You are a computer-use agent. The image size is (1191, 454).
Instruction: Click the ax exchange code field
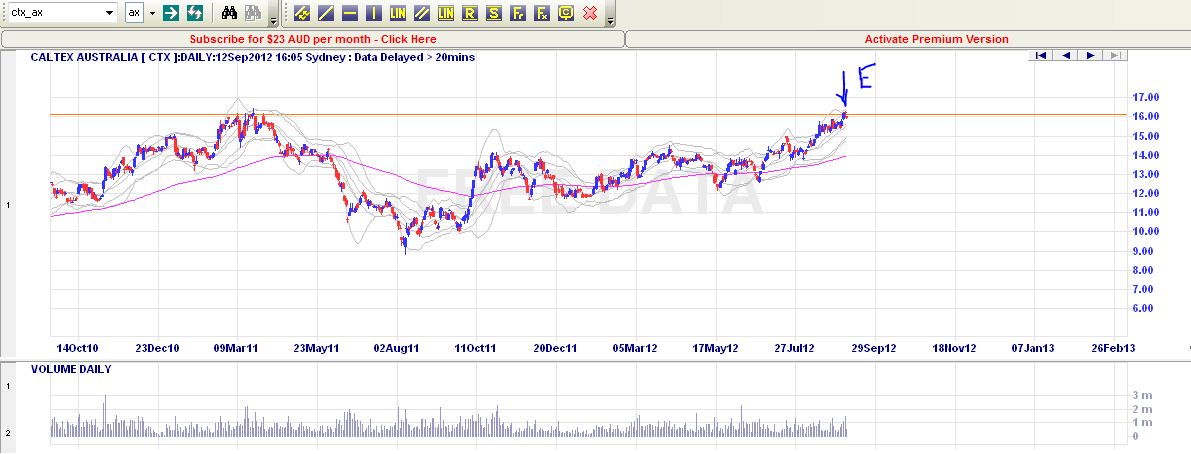(x=134, y=13)
